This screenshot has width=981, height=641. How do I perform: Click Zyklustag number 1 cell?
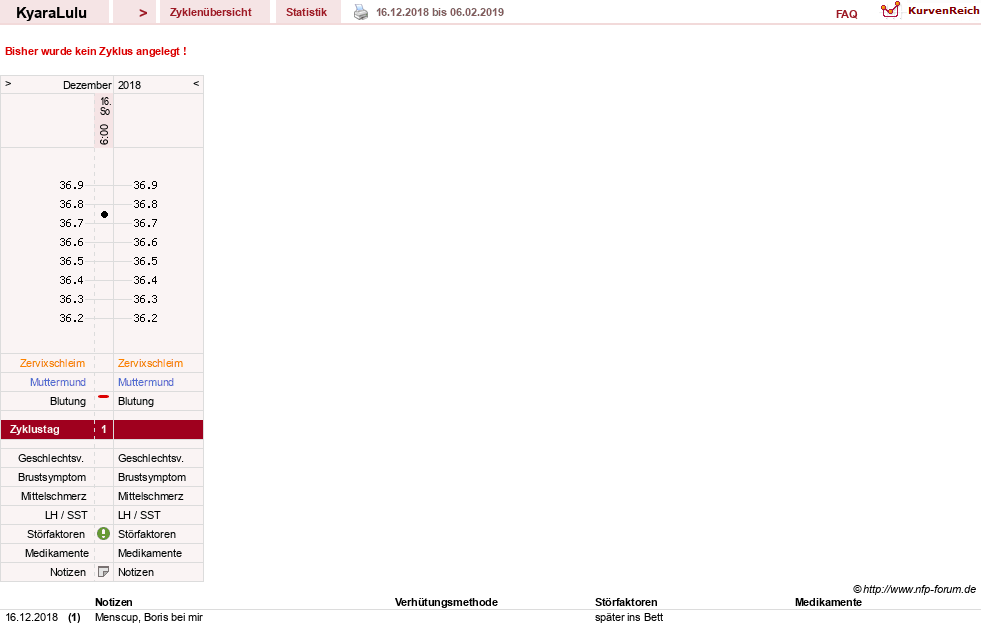click(104, 430)
